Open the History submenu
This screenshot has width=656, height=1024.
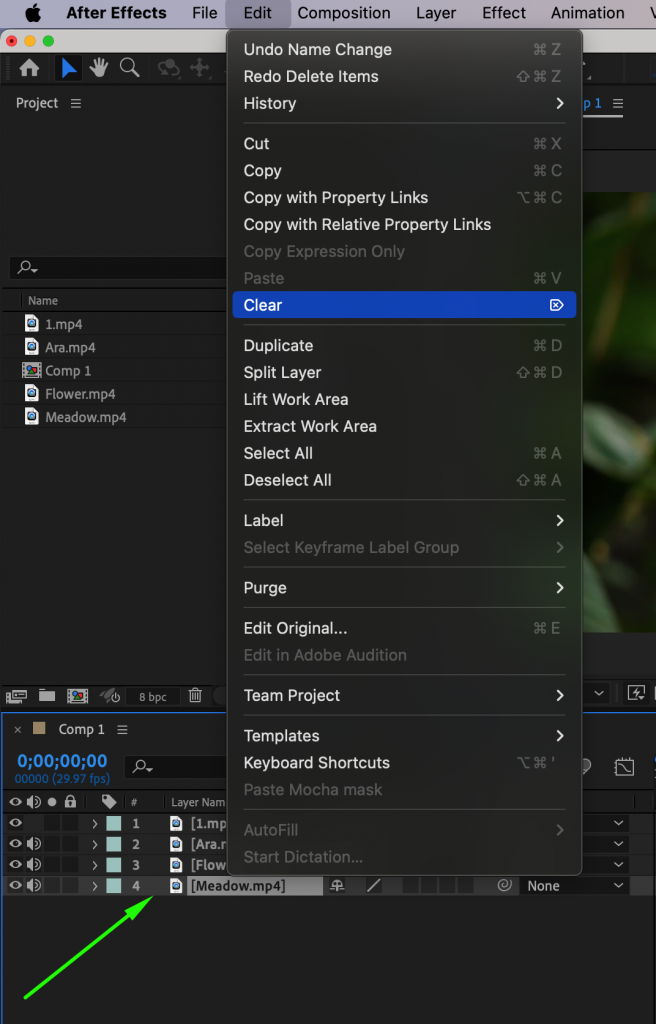[x=270, y=103]
